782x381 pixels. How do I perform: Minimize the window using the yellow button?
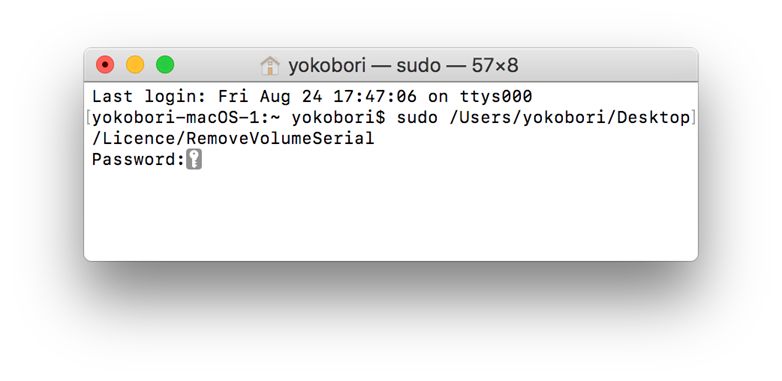pos(135,65)
